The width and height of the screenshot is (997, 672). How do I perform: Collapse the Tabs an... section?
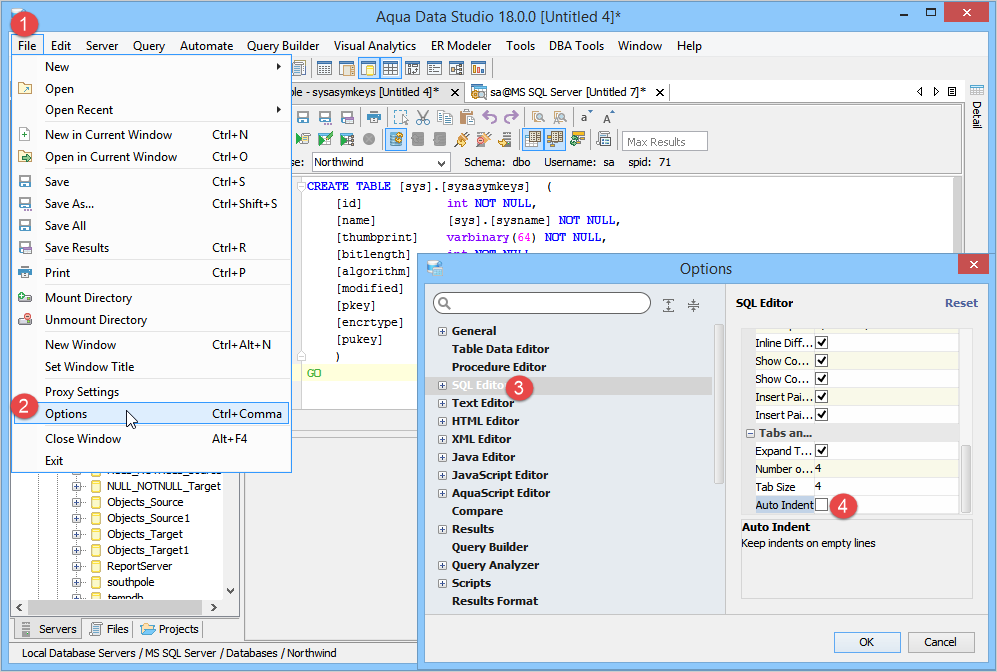click(750, 433)
